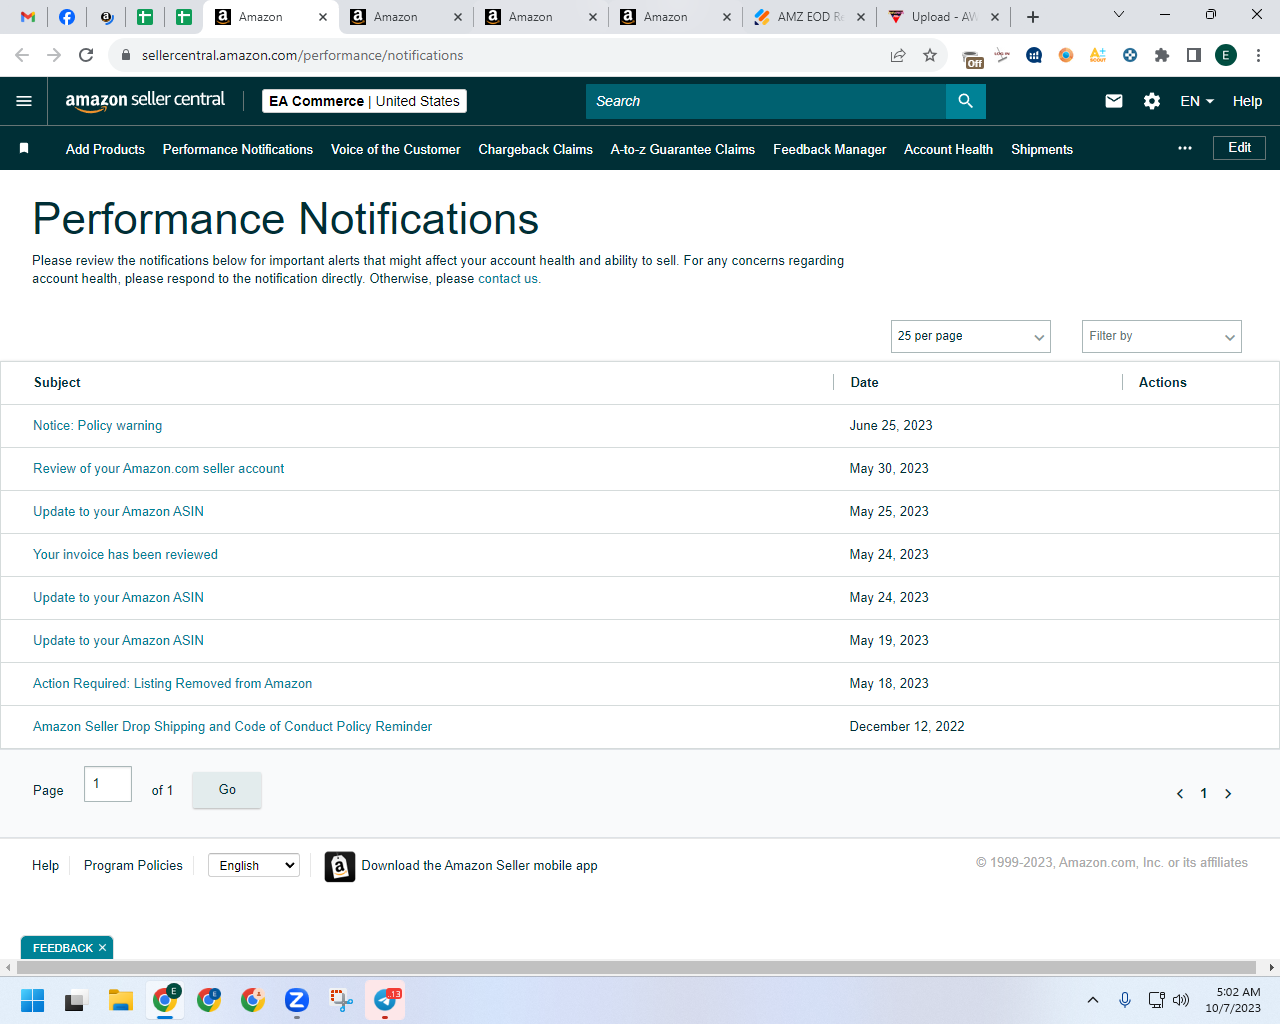Image resolution: width=1280 pixels, height=1024 pixels.
Task: Go to previous page with left chevron
Action: pyautogui.click(x=1180, y=793)
